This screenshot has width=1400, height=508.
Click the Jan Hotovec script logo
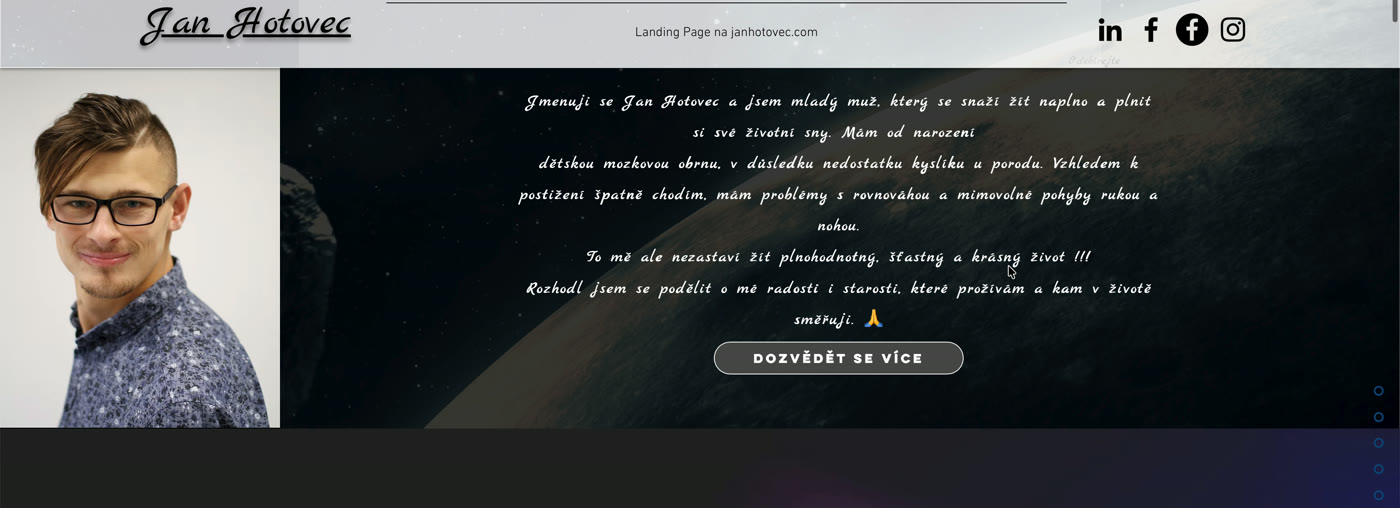(x=246, y=25)
